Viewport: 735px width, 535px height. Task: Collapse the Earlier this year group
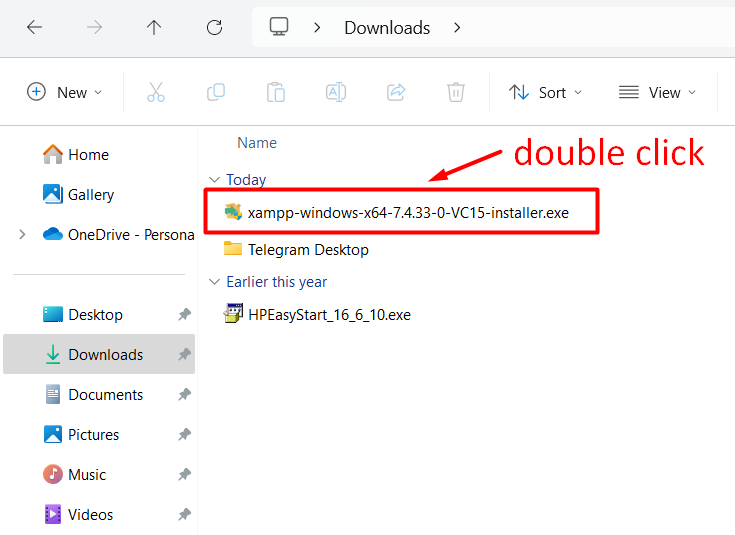point(214,282)
